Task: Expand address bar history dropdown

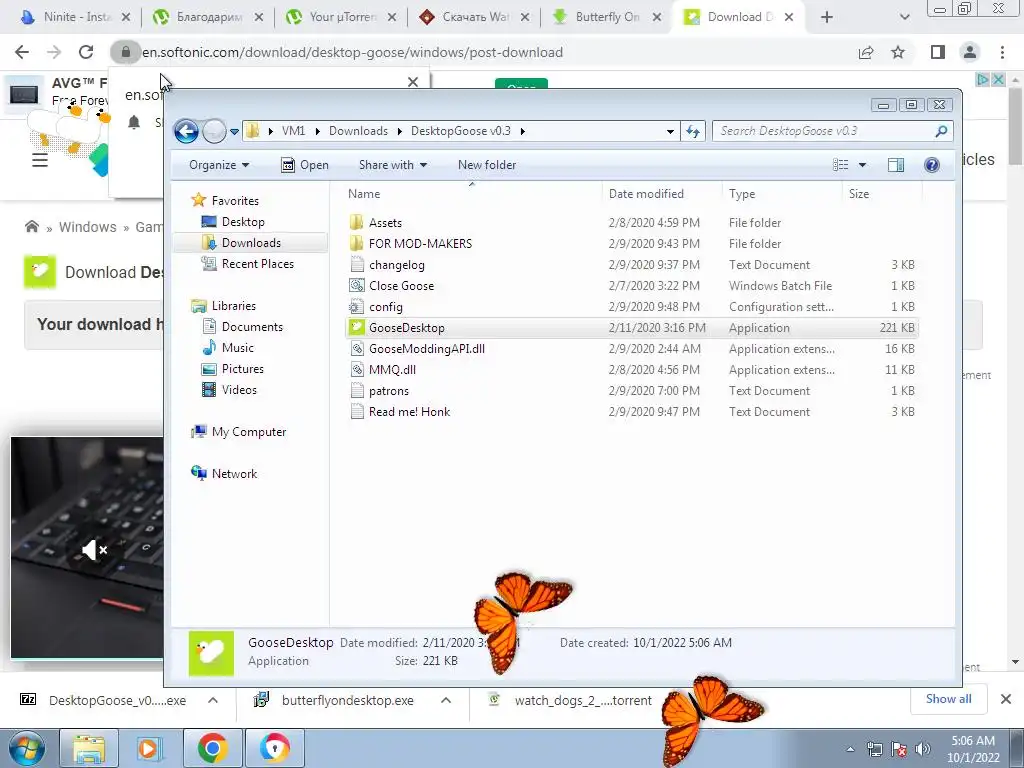Action: coord(670,131)
